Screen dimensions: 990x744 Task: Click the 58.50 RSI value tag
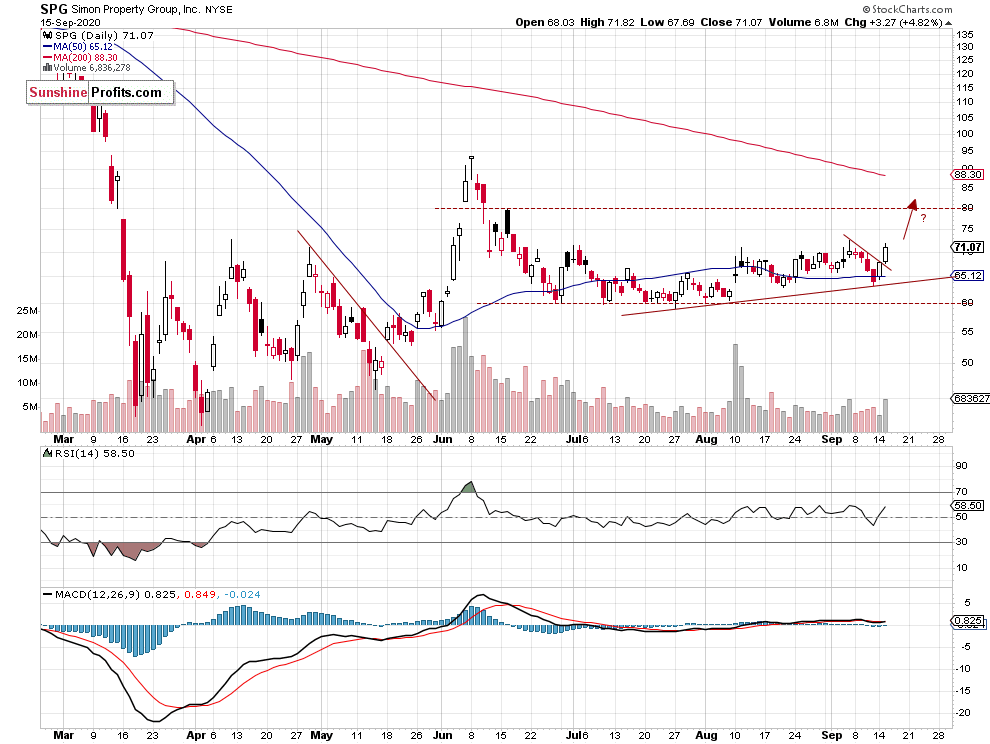[x=967, y=505]
